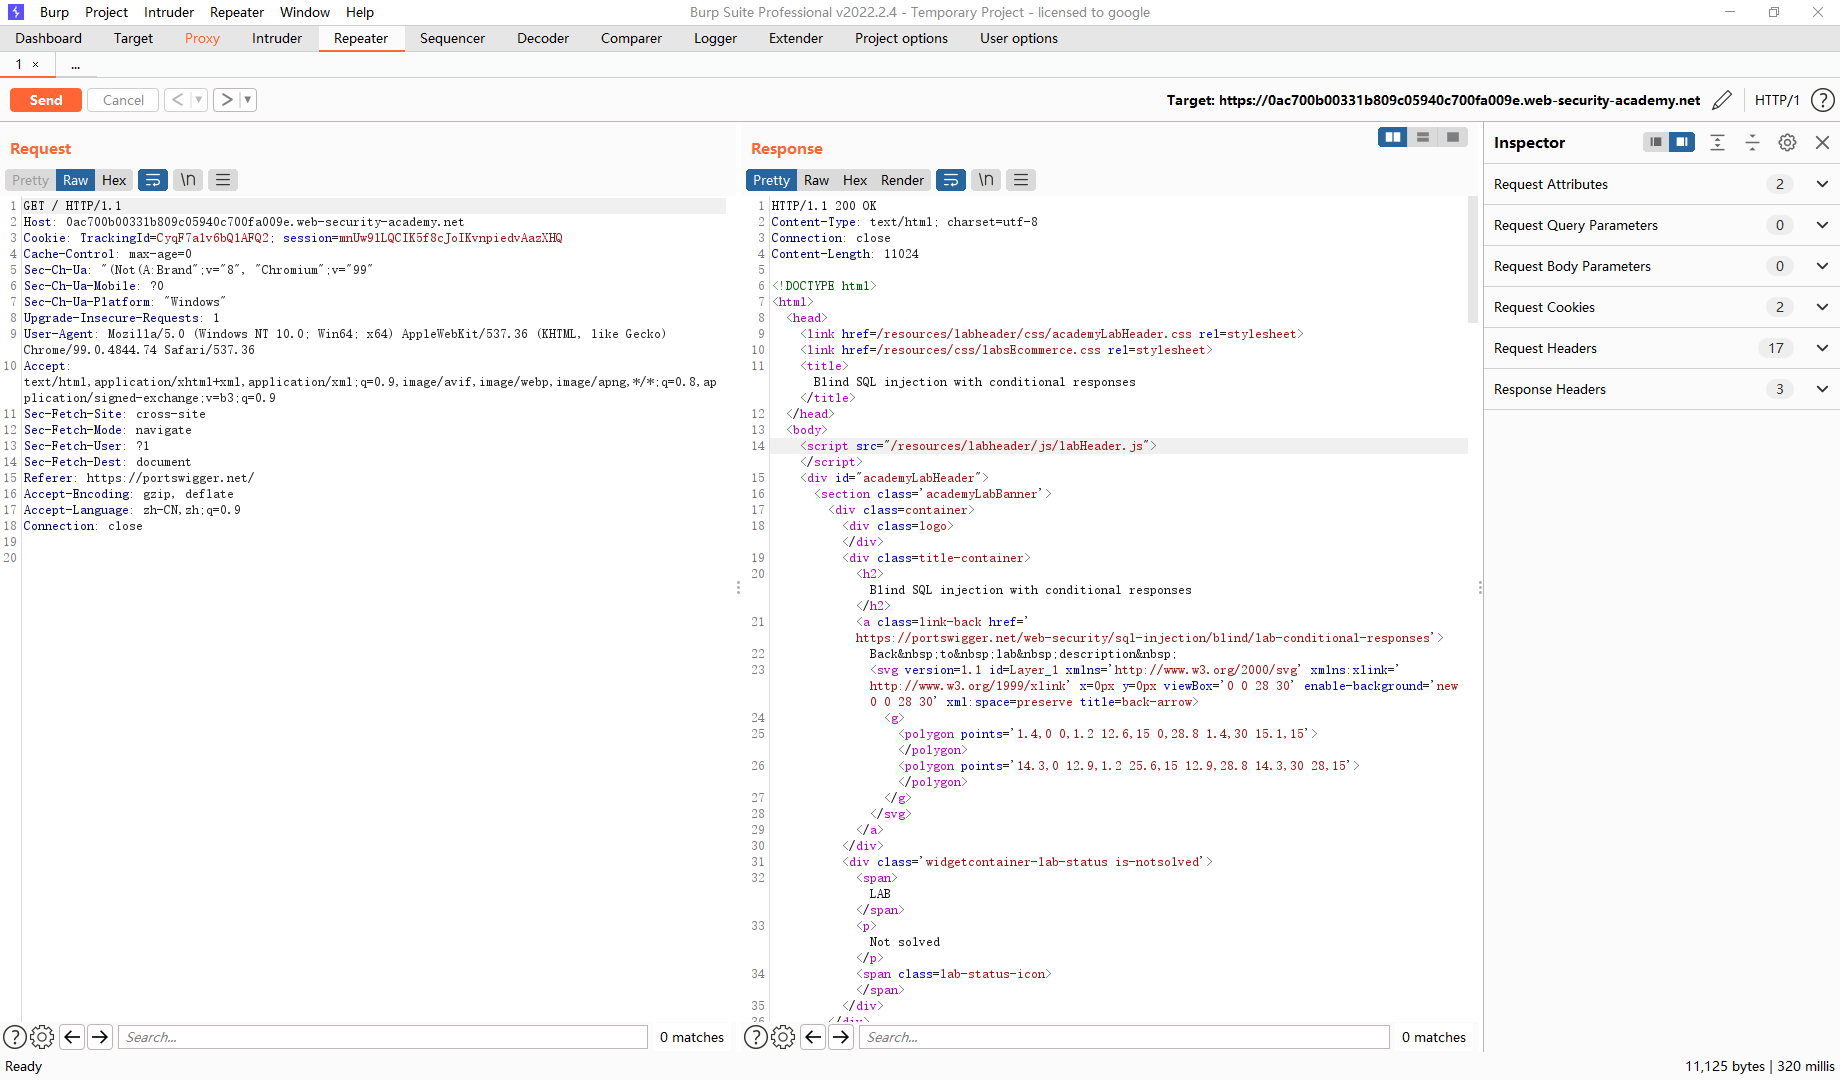The height and width of the screenshot is (1080, 1840).
Task: Go back to previous request in history
Action: pos(177,100)
